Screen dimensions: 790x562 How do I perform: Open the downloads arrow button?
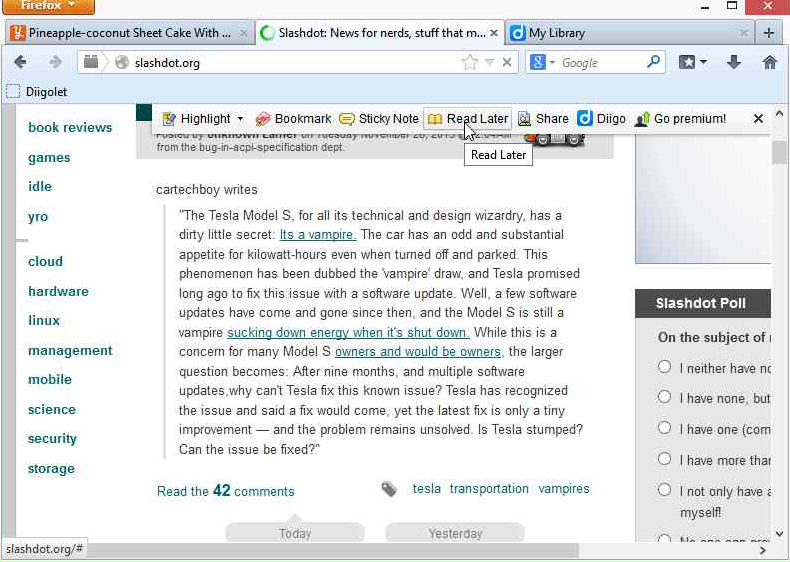tap(734, 63)
